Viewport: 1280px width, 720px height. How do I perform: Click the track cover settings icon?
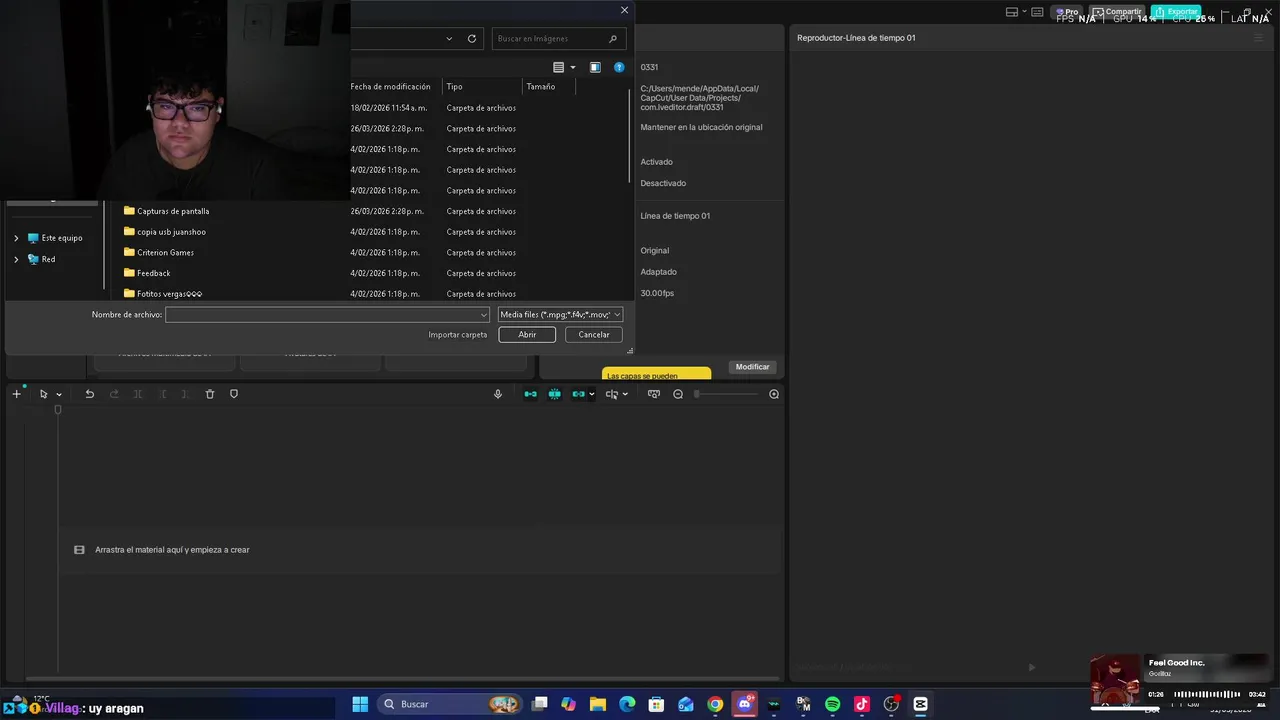tap(654, 394)
